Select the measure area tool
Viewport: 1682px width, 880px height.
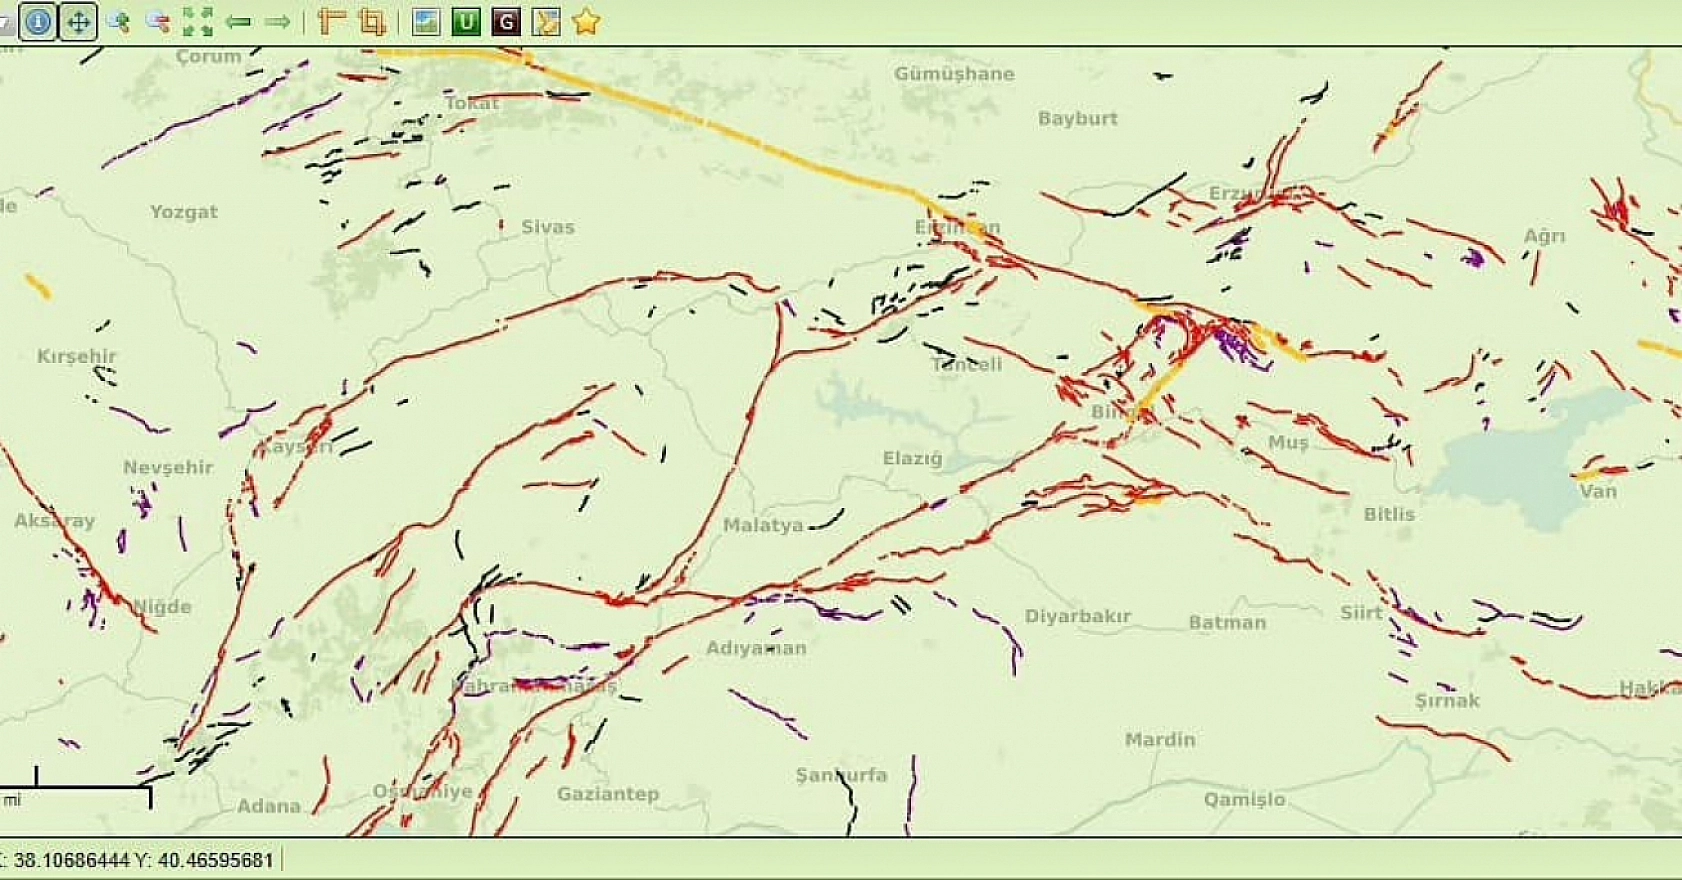point(371,21)
